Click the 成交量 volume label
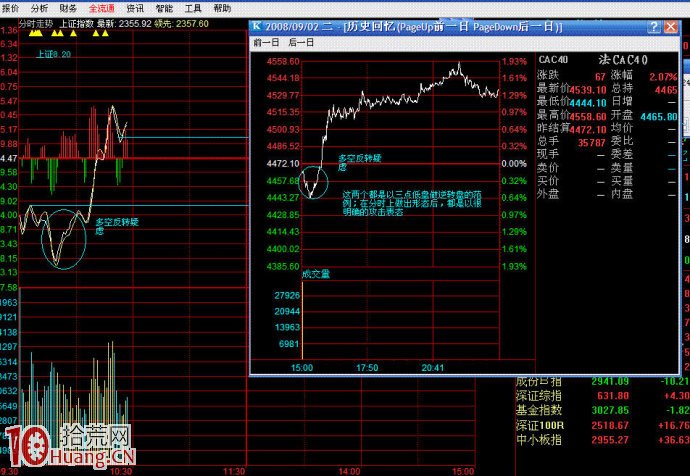 point(316,274)
